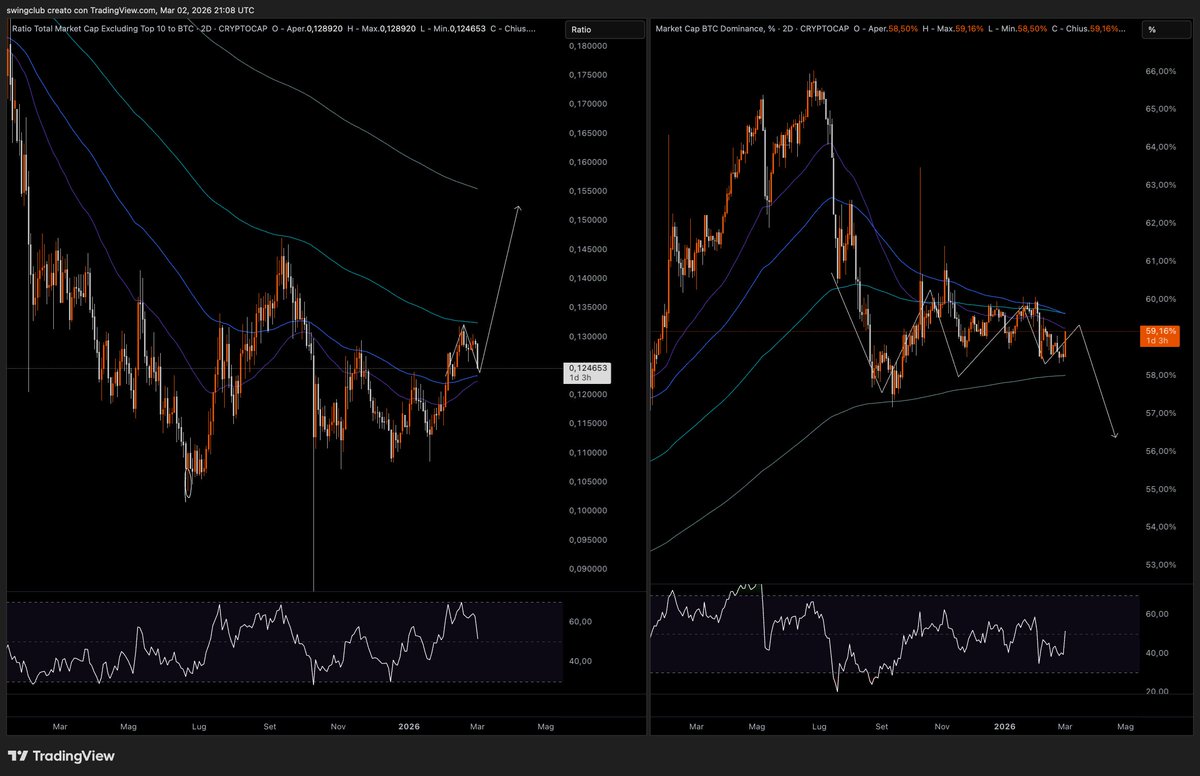Viewport: 1200px width, 776px height.
Task: Click the 40,00 RSI level on left chart
Action: pos(581,660)
